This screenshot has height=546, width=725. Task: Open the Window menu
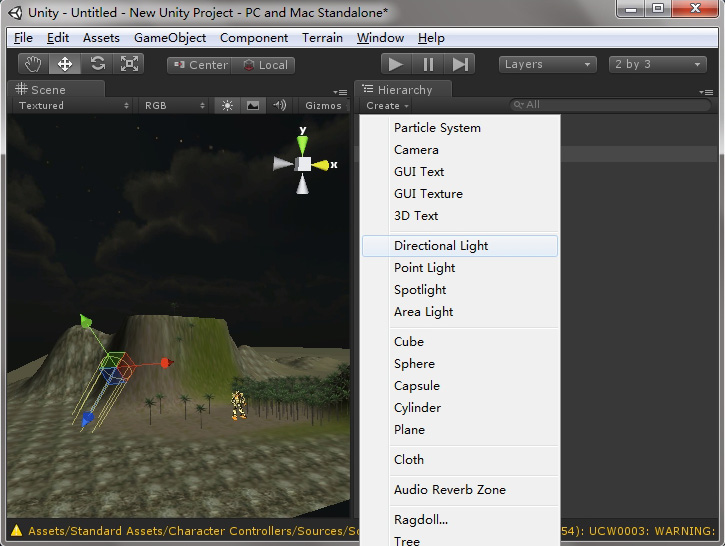(x=381, y=37)
